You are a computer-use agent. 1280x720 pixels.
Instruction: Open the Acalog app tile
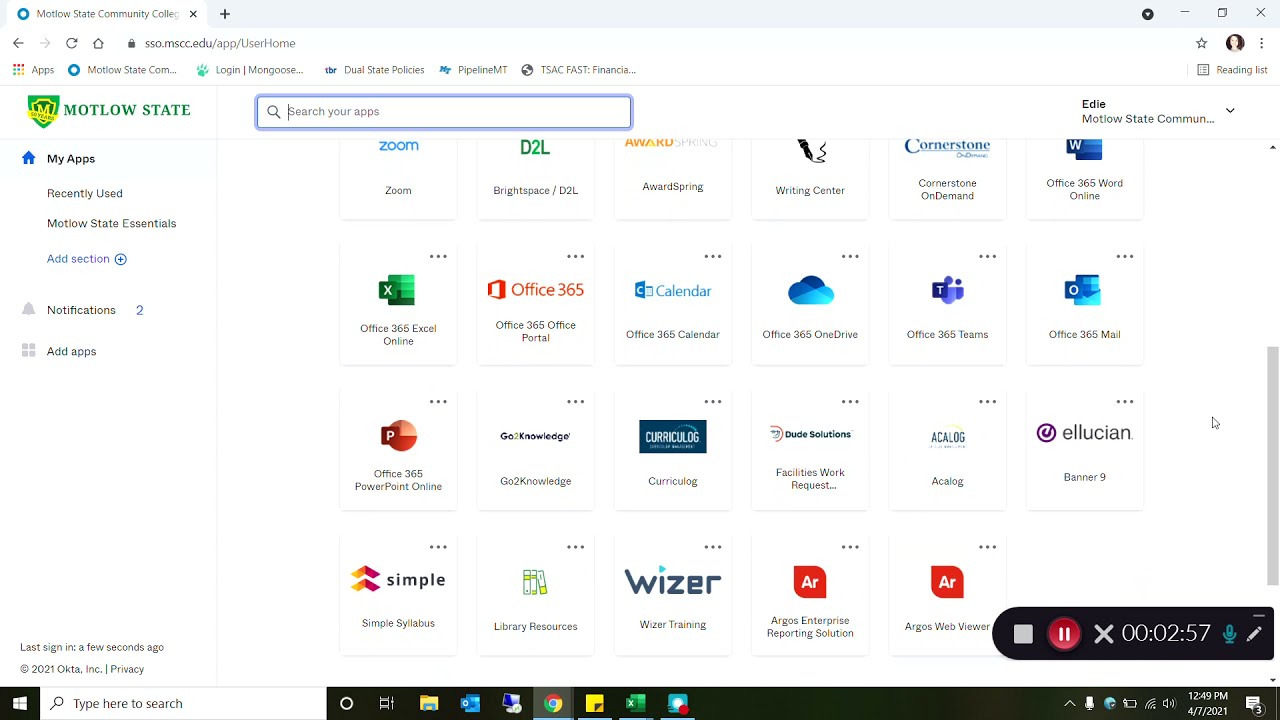tap(947, 450)
